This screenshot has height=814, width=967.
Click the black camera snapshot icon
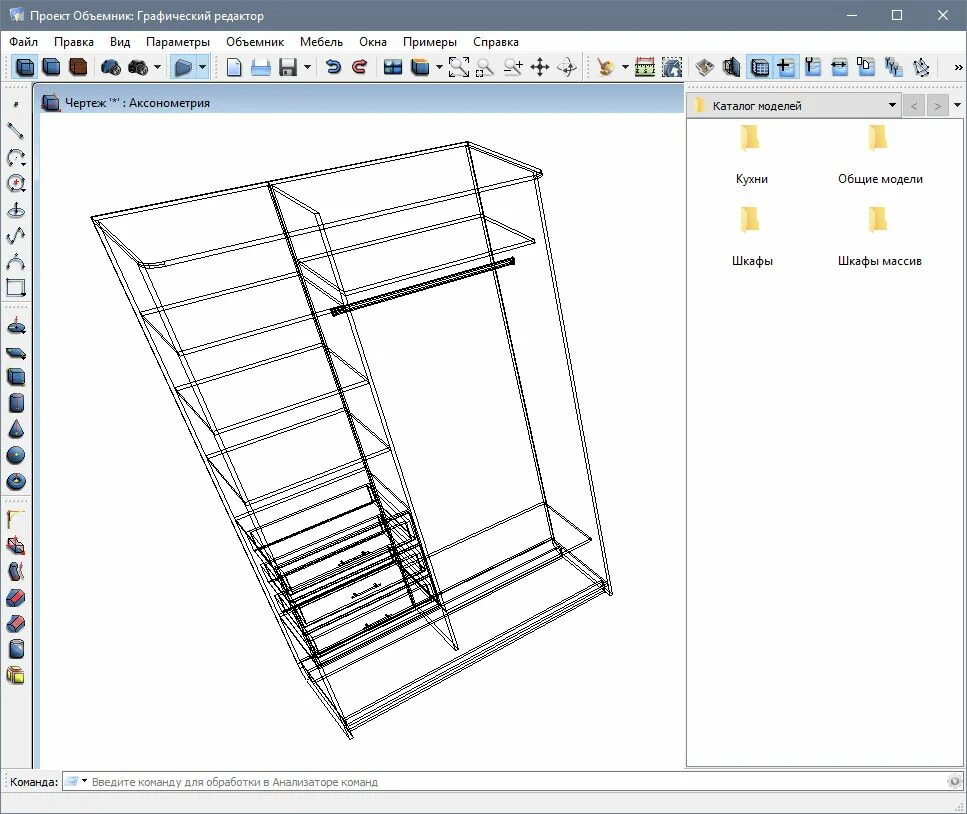(138, 67)
